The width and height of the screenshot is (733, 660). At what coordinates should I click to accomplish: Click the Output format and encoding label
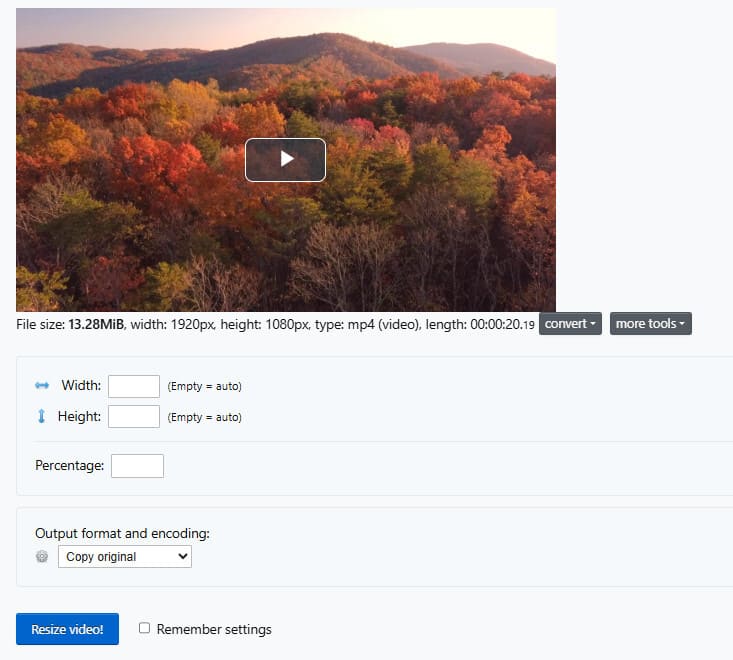pyautogui.click(x=122, y=533)
